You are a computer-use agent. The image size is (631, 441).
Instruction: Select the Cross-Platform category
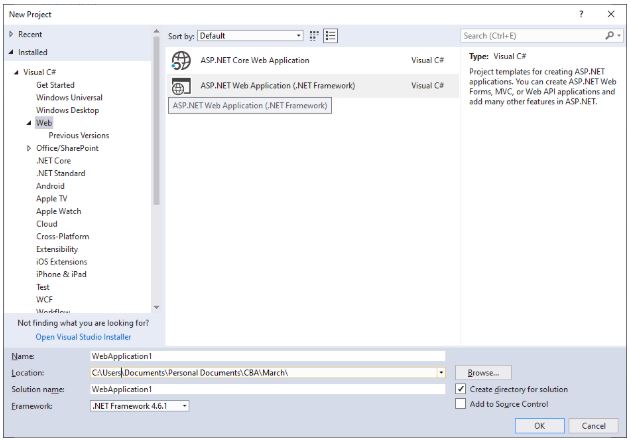pos(63,236)
